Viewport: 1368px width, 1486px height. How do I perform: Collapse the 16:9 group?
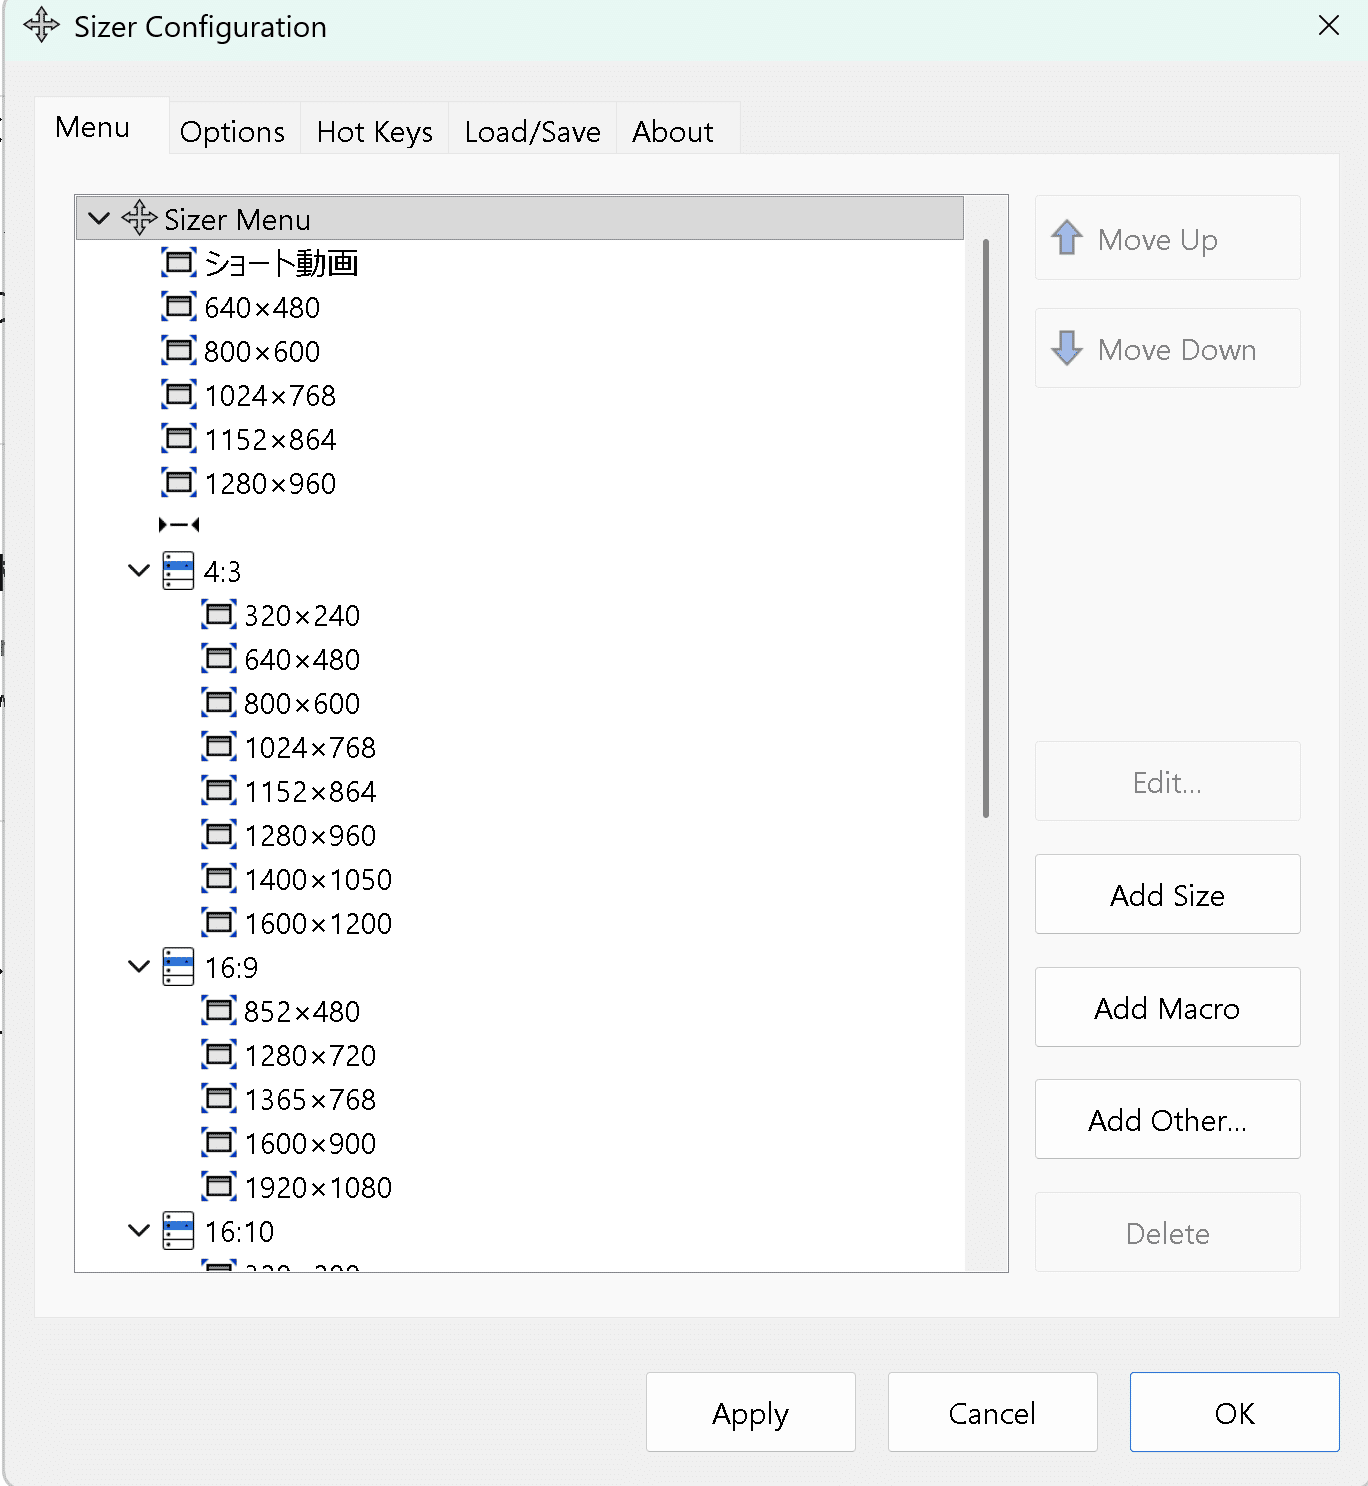[139, 967]
